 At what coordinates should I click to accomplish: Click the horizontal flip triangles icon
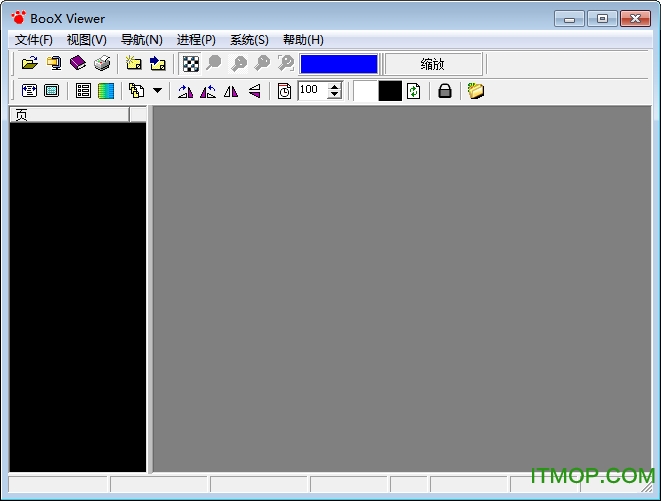(x=231, y=91)
